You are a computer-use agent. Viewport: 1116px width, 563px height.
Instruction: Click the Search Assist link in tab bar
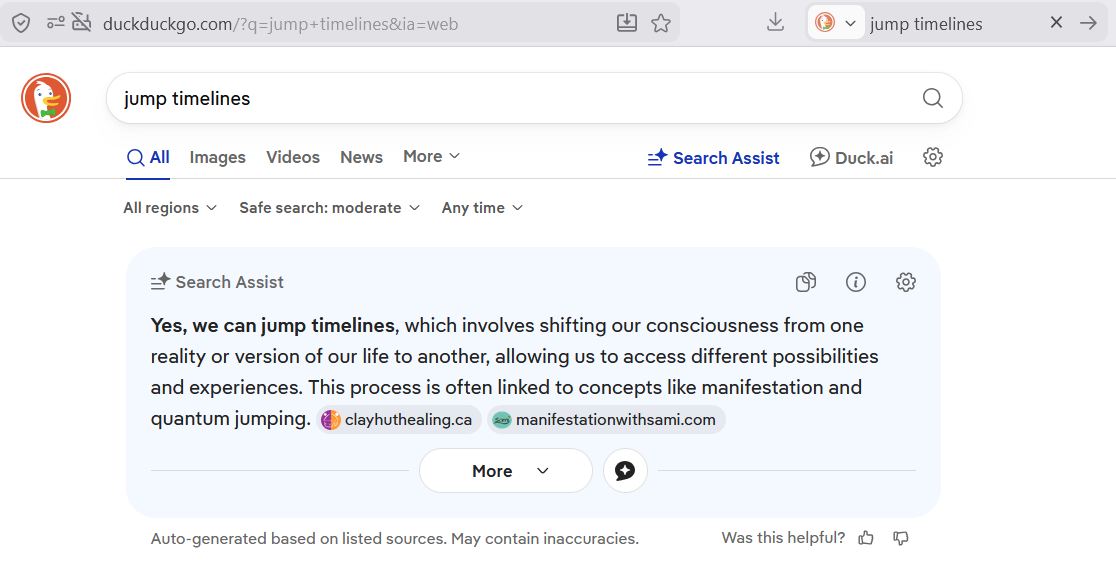tap(713, 158)
